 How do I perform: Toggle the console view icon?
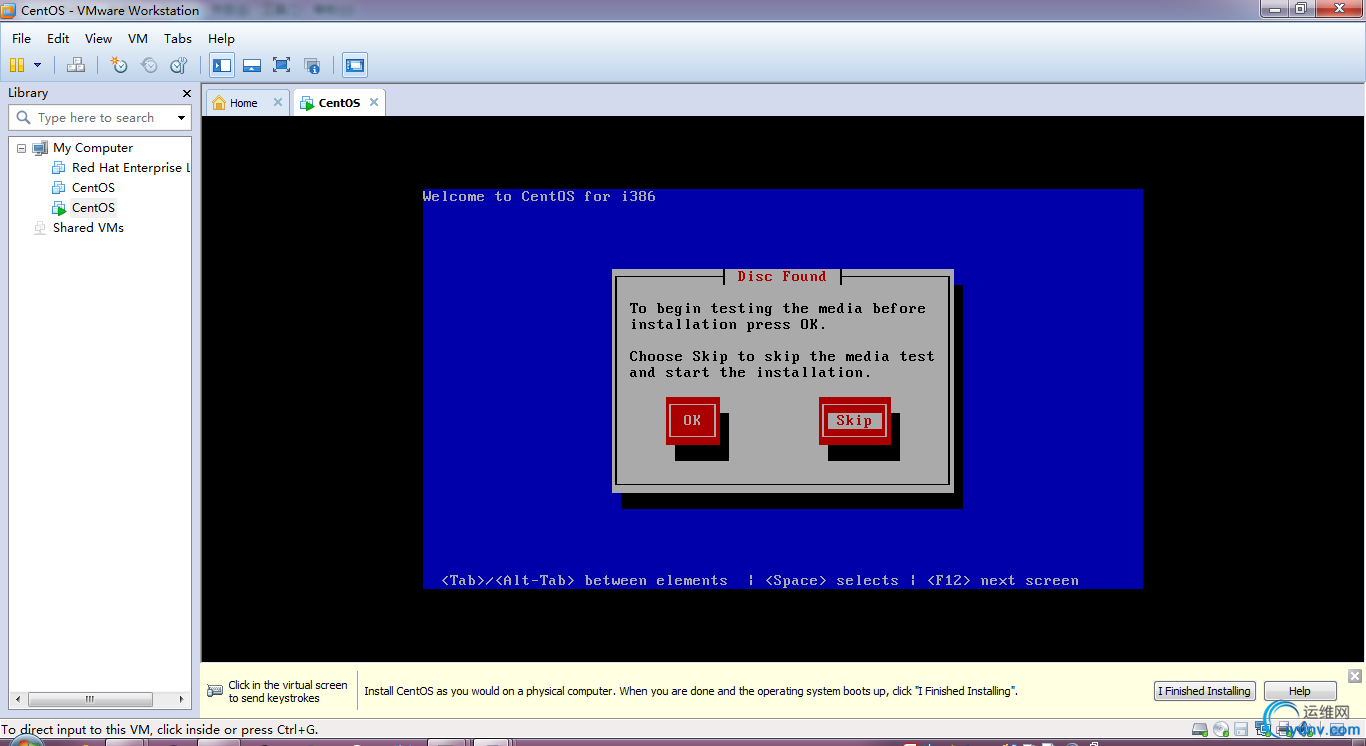[355, 65]
